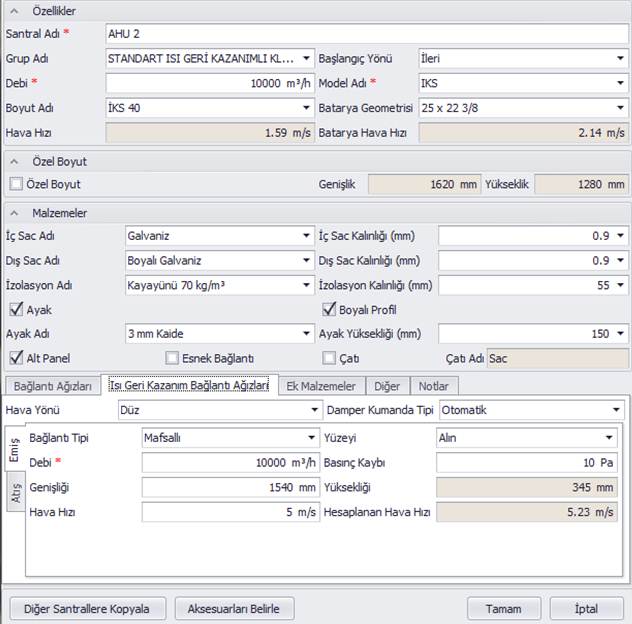Click the Diğer Santrallere Kopyala button
Image resolution: width=632 pixels, height=624 pixels.
(86, 608)
